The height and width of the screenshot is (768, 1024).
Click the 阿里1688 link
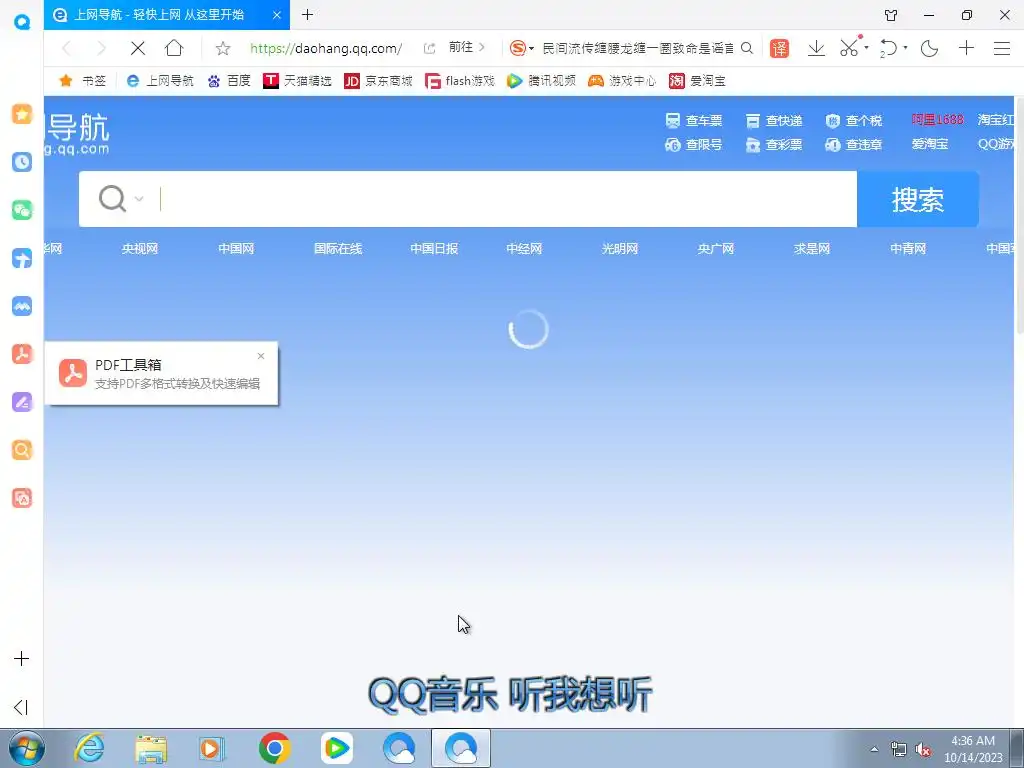tap(937, 120)
